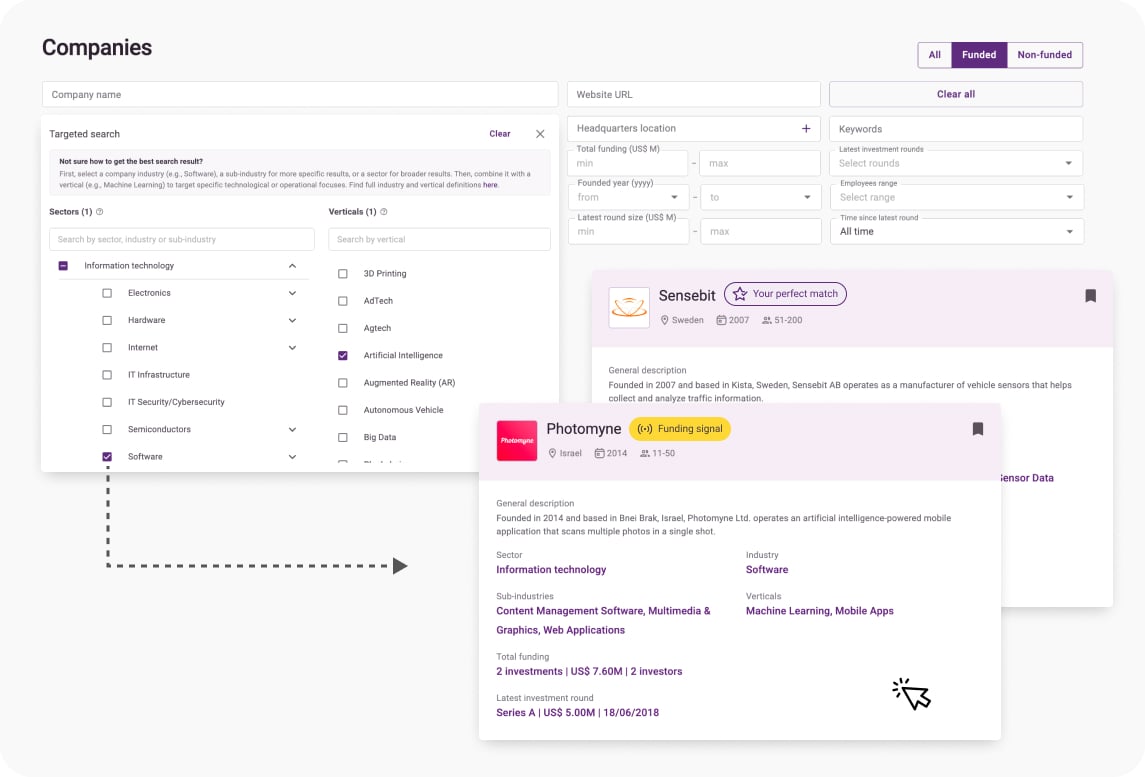Open the Verticals help info icon
The width and height of the screenshot is (1145, 777).
[384, 212]
